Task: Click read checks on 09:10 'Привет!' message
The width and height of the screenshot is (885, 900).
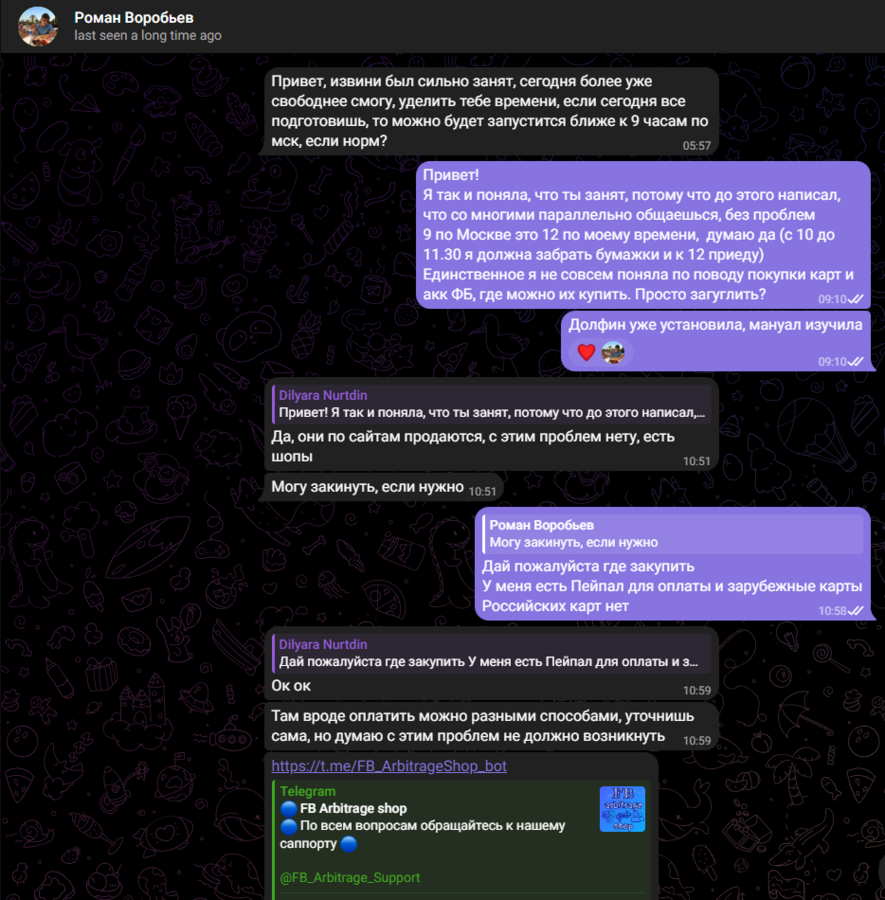Action: (x=856, y=299)
